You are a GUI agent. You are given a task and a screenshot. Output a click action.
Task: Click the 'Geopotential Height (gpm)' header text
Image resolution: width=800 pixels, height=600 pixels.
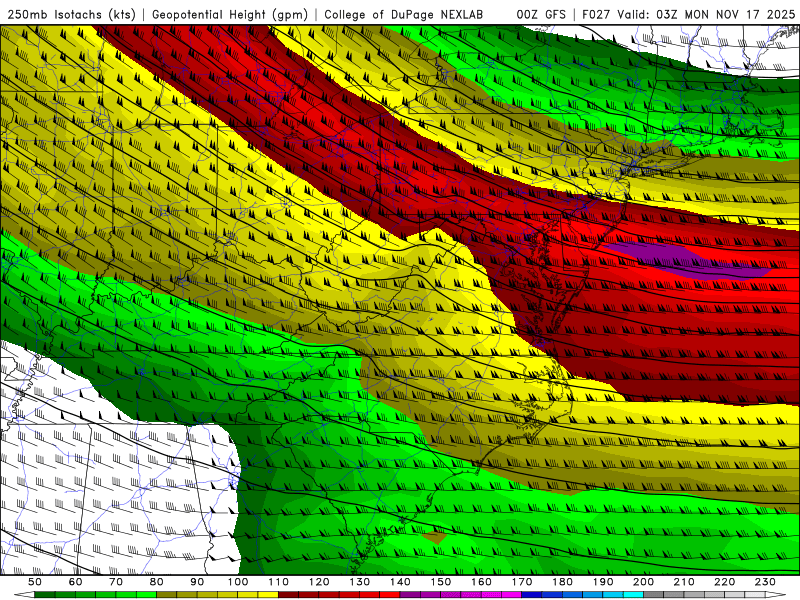(230, 14)
